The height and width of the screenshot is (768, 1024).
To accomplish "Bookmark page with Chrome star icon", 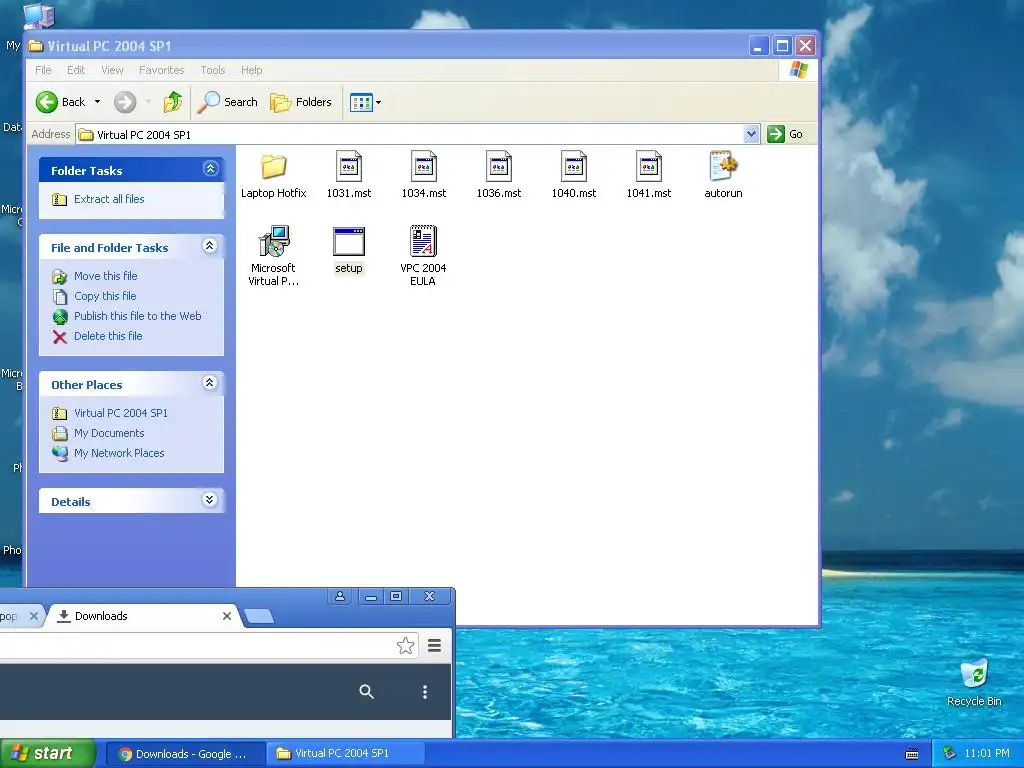I will pyautogui.click(x=405, y=646).
